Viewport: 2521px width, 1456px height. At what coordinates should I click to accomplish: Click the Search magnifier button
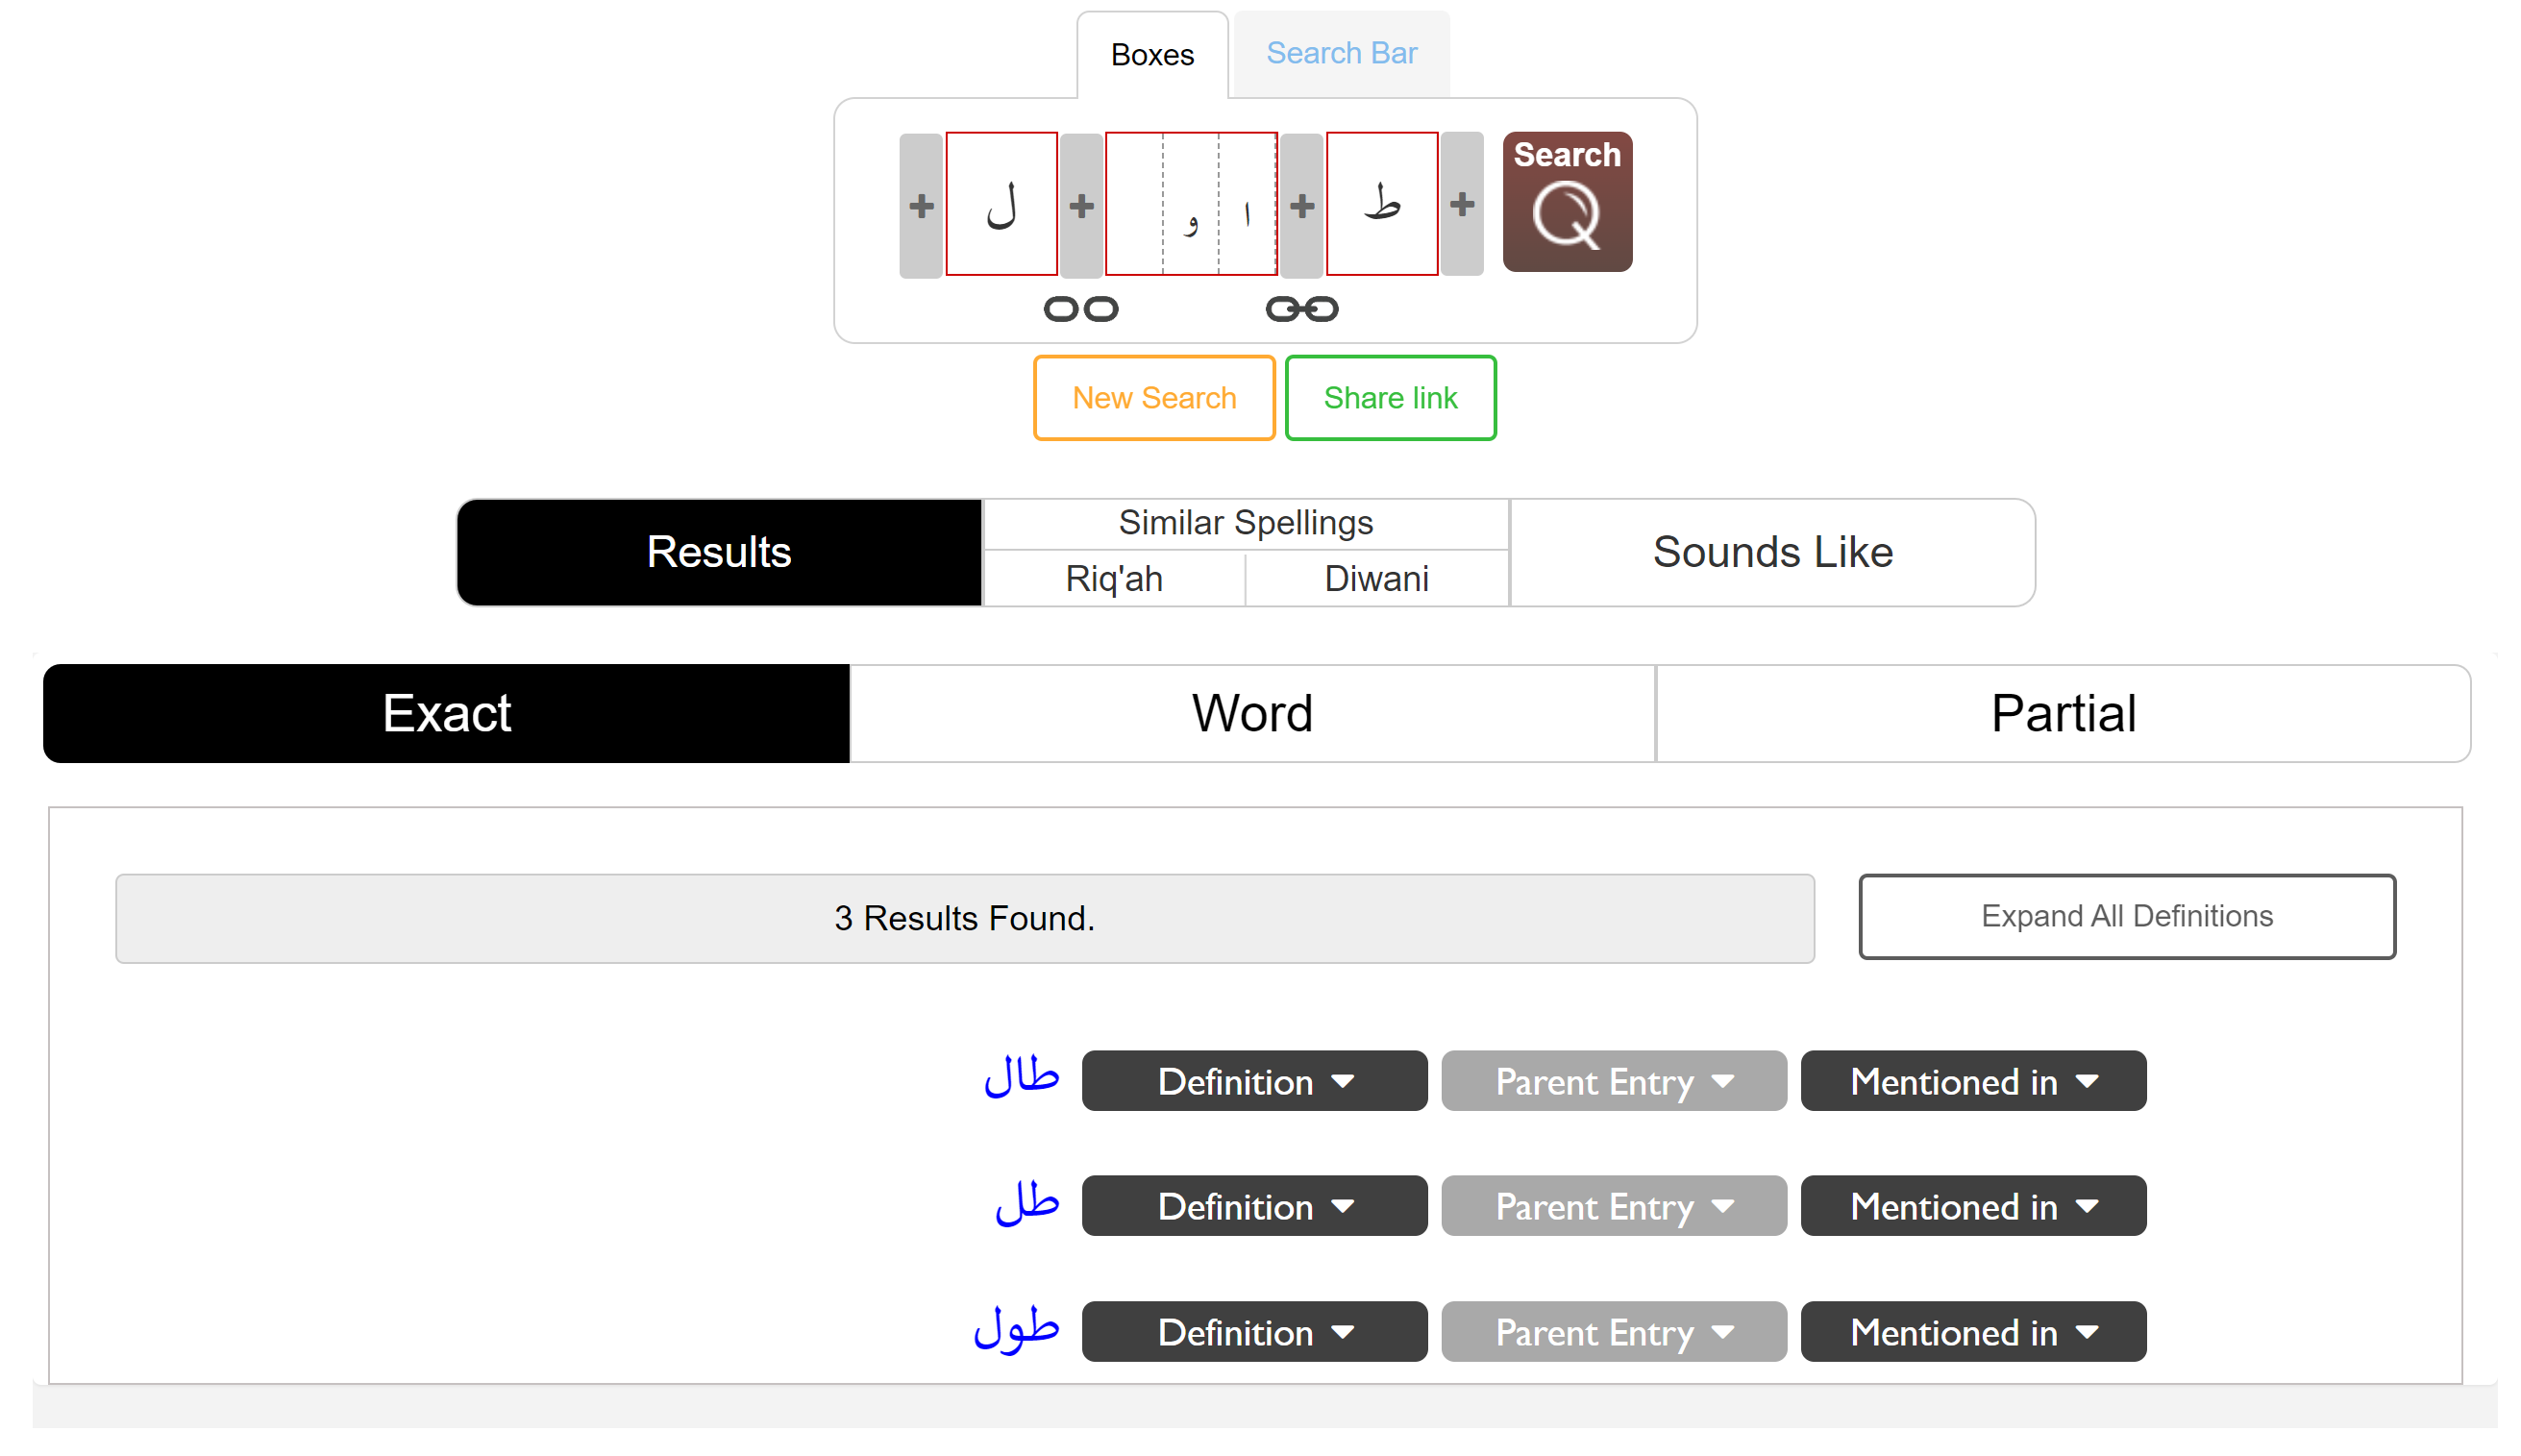[x=1565, y=202]
